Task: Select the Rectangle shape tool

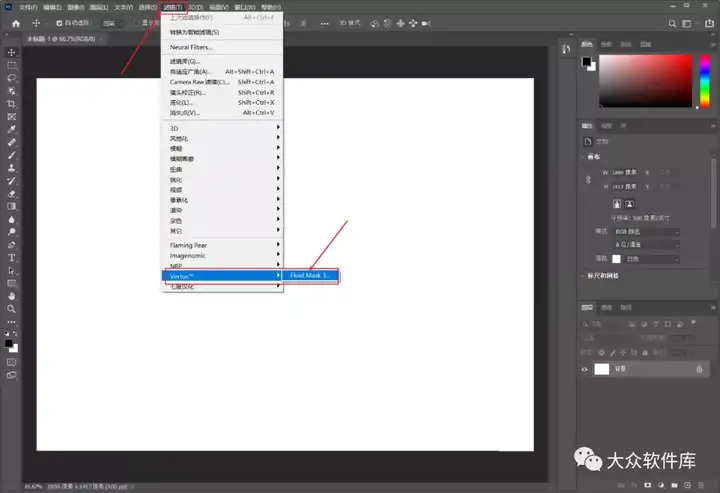Action: (11, 284)
